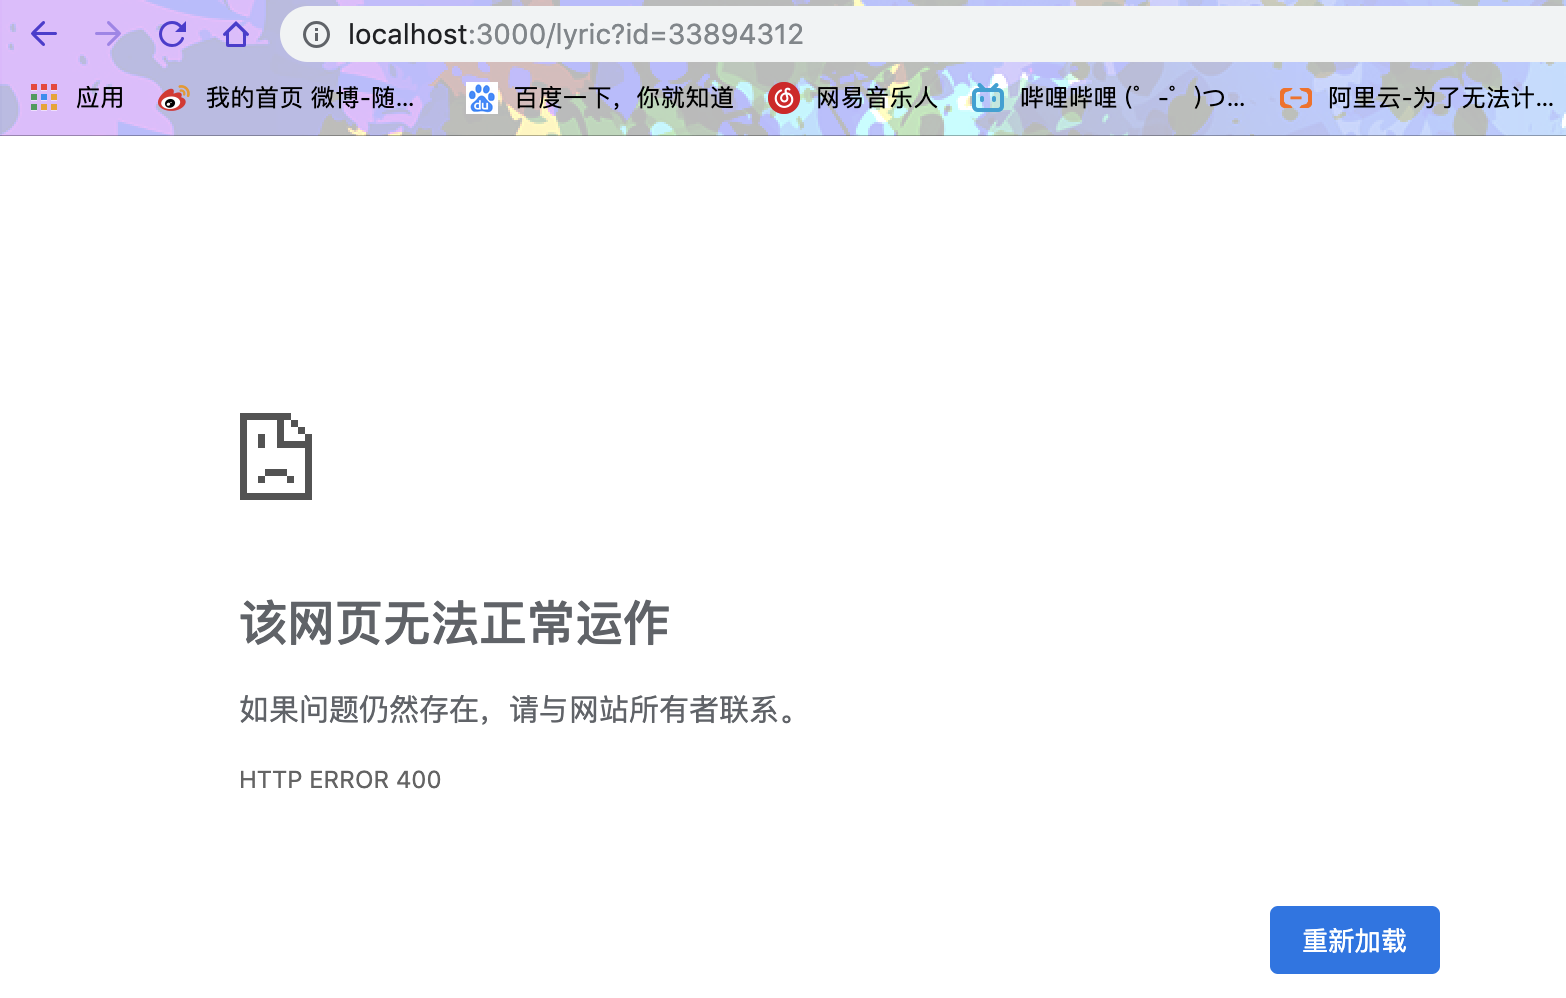Click the forward navigation arrow
Image resolution: width=1566 pixels, height=998 pixels.
pos(106,33)
